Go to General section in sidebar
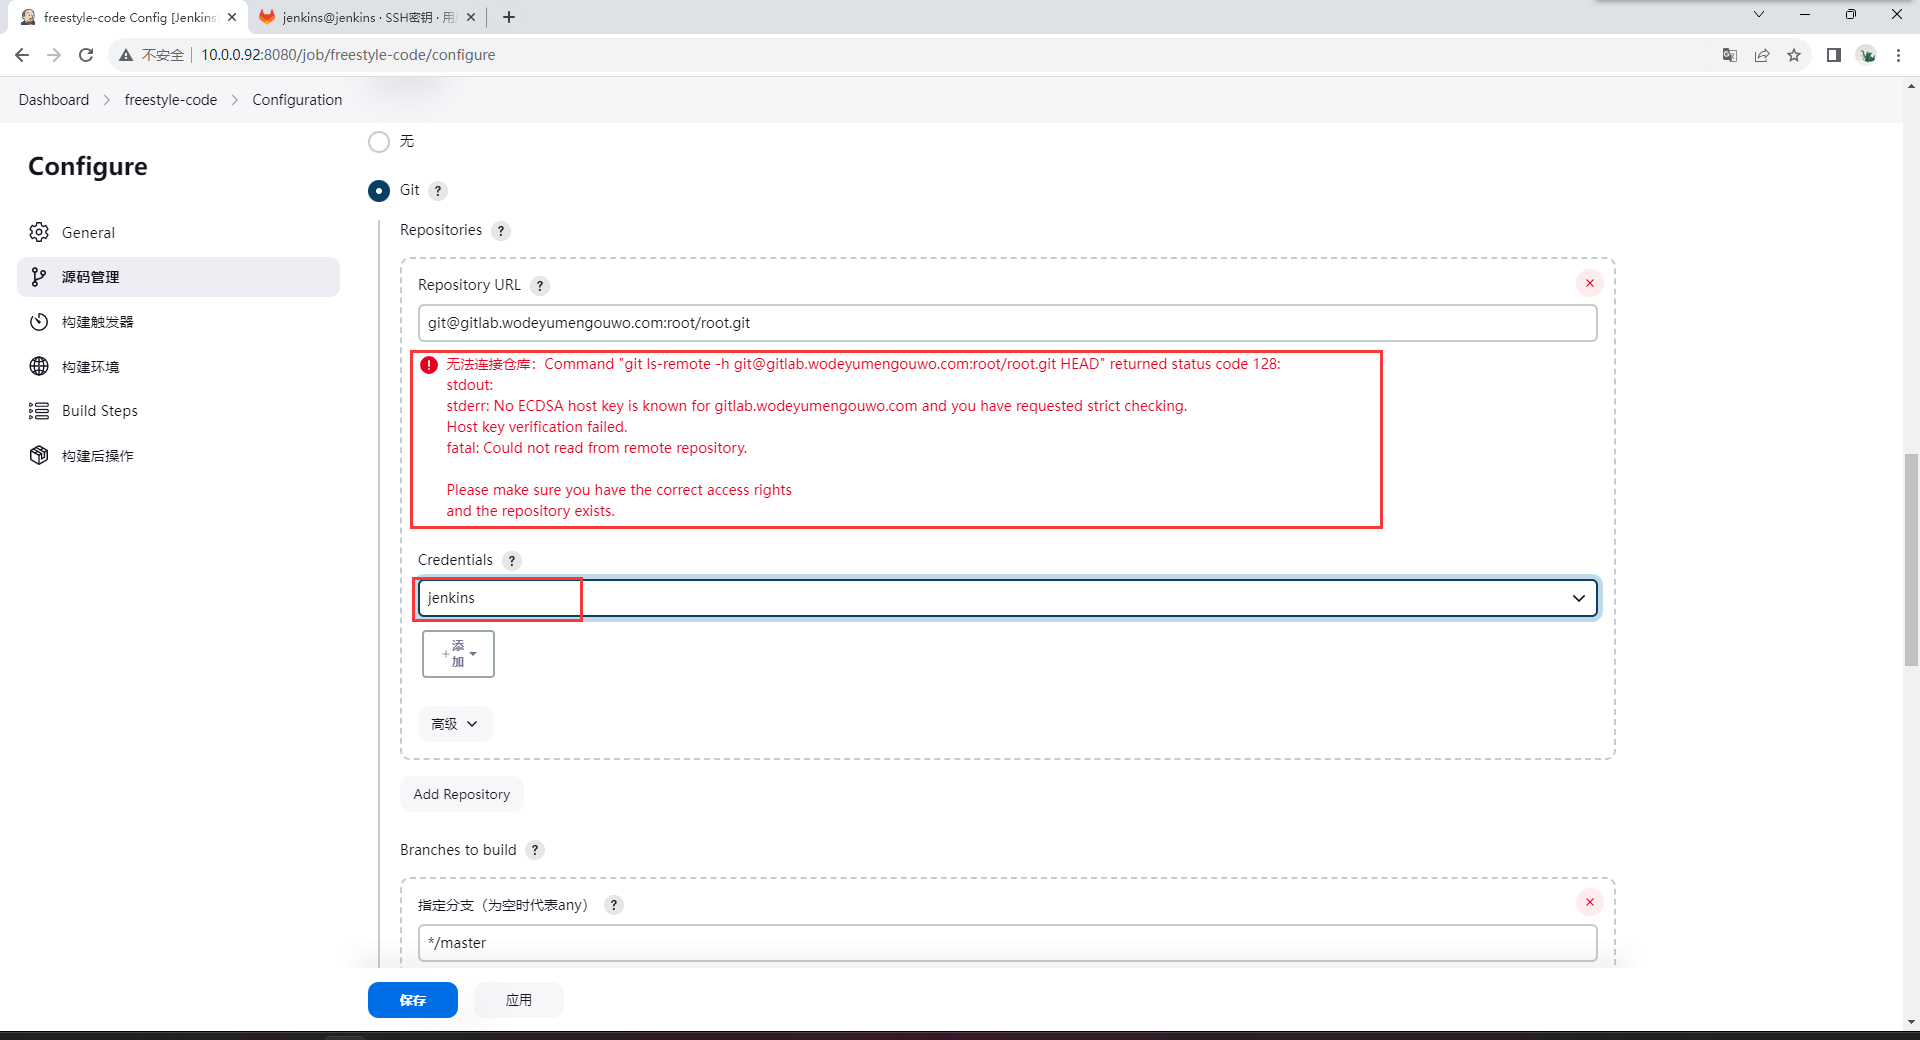The width and height of the screenshot is (1920, 1040). (178, 233)
